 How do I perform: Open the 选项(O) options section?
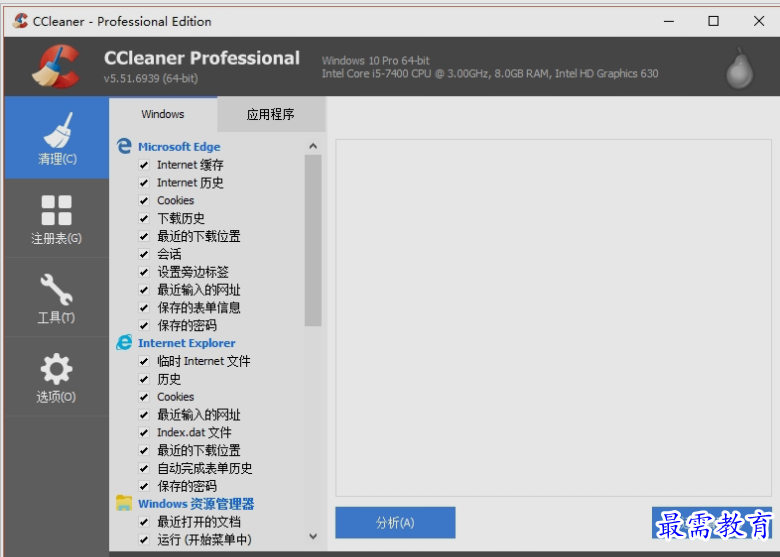pyautogui.click(x=57, y=377)
